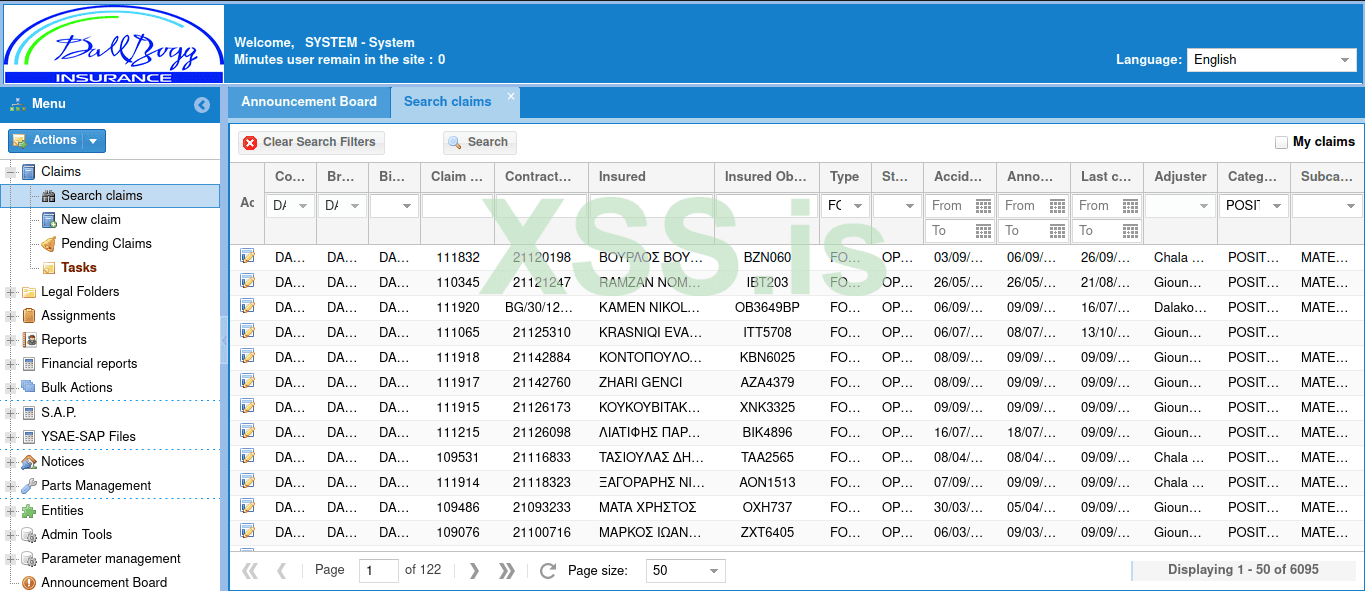The width and height of the screenshot is (1365, 591).
Task: Collapse the Menu sidebar panel arrow
Action: pos(202,105)
